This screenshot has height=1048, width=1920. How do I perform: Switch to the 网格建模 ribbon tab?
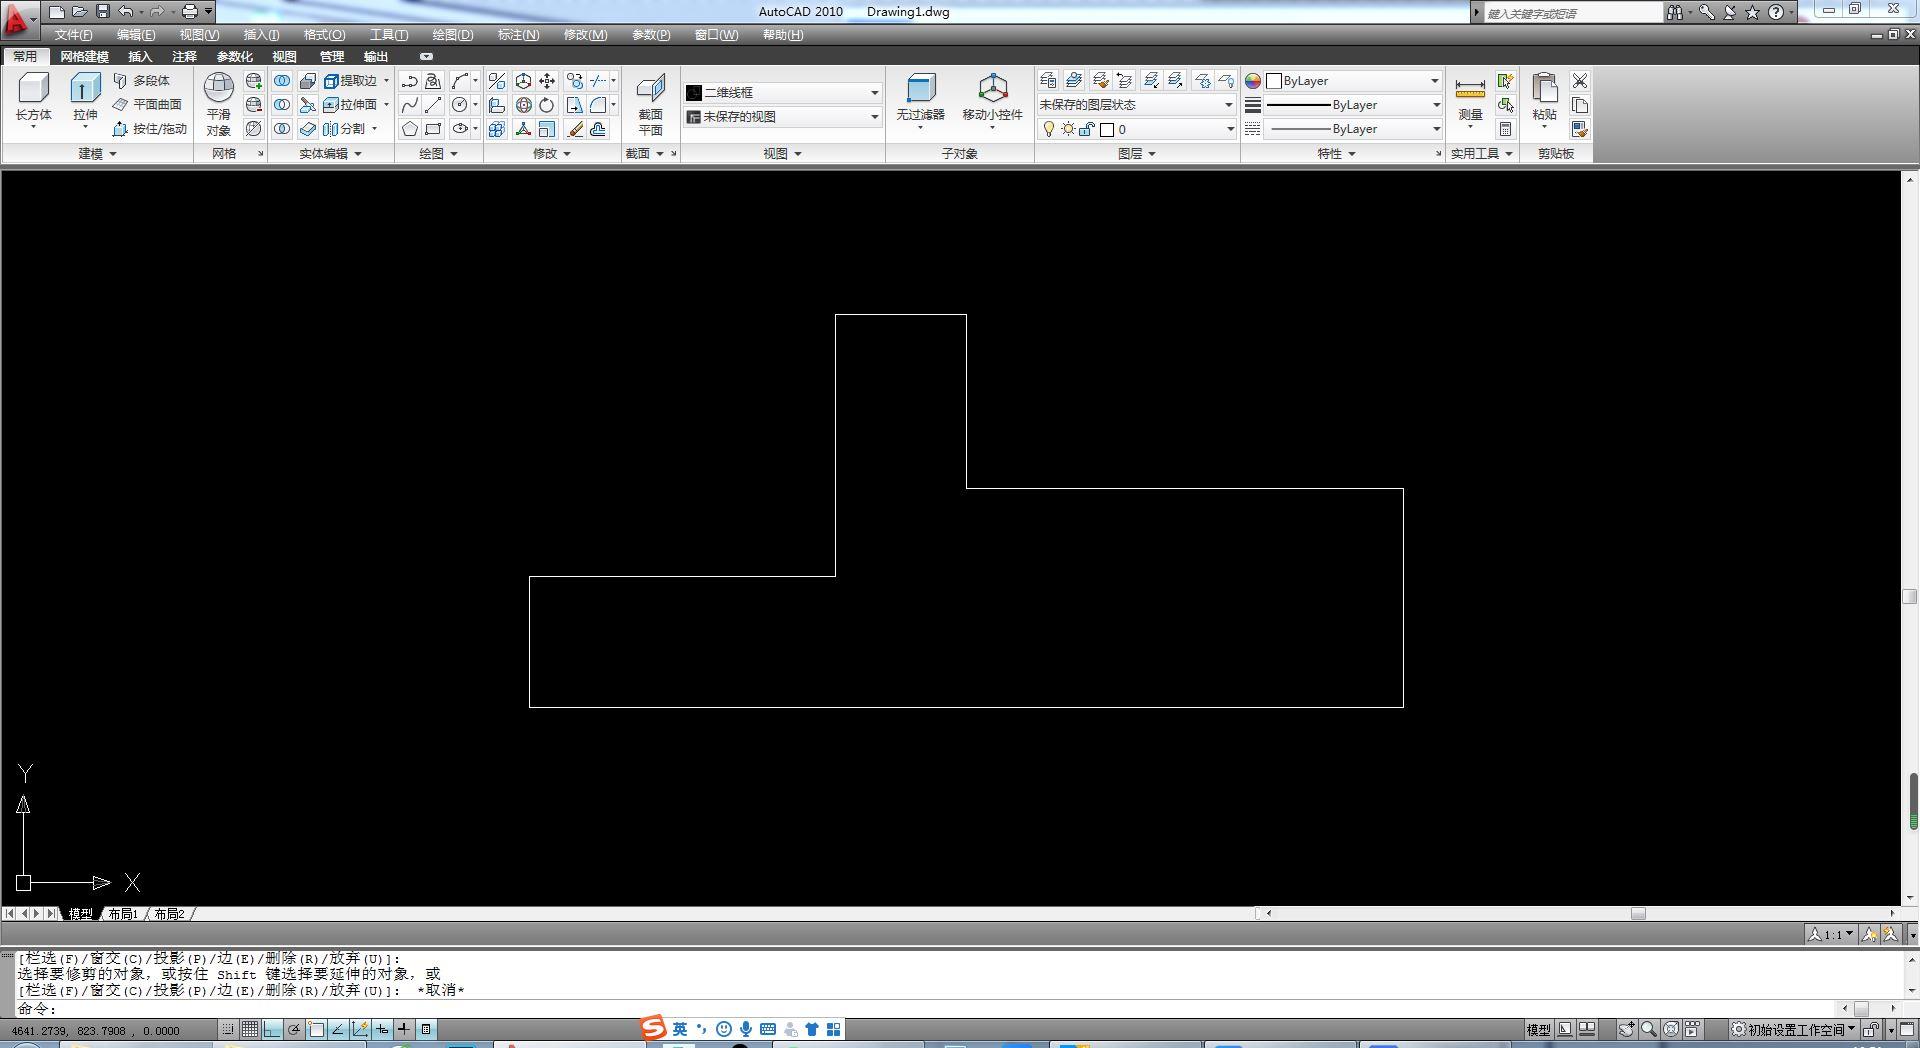tap(84, 56)
